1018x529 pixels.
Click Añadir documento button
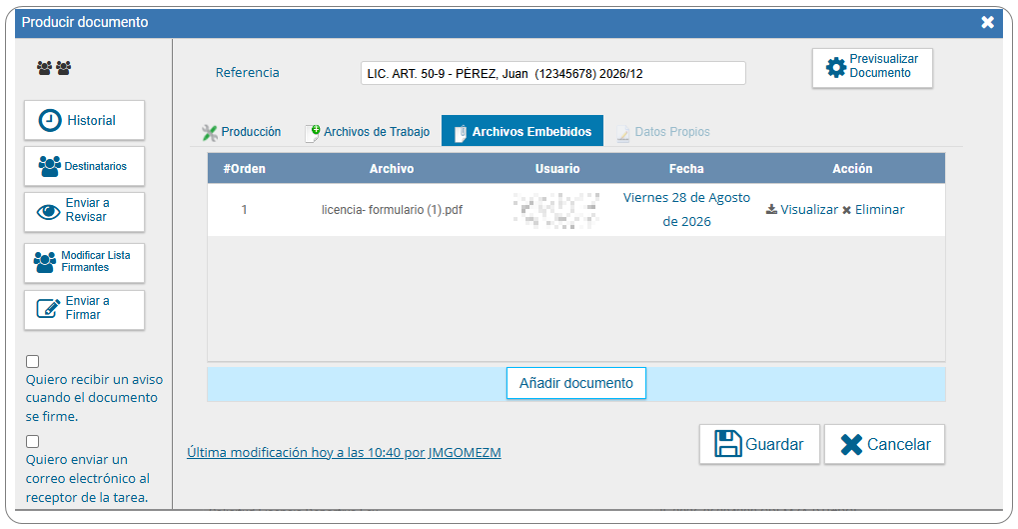[576, 383]
